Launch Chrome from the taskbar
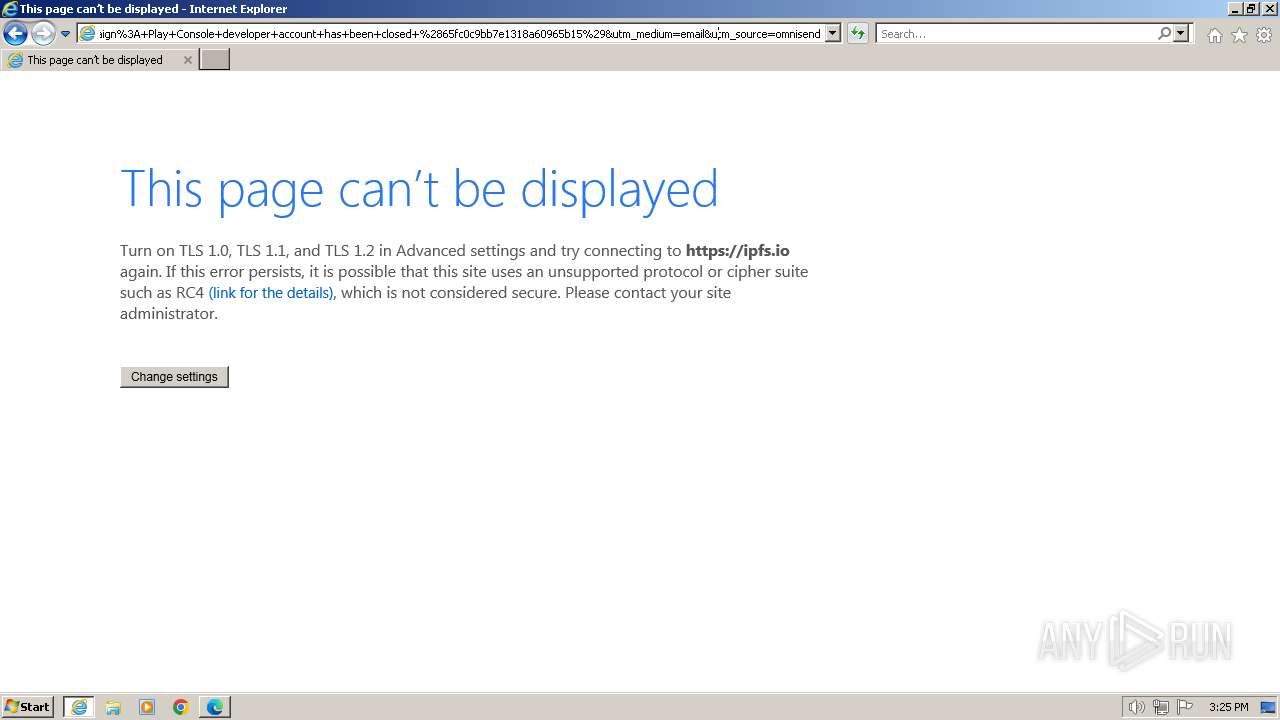Screen dimensions: 1280x720 (x=181, y=707)
